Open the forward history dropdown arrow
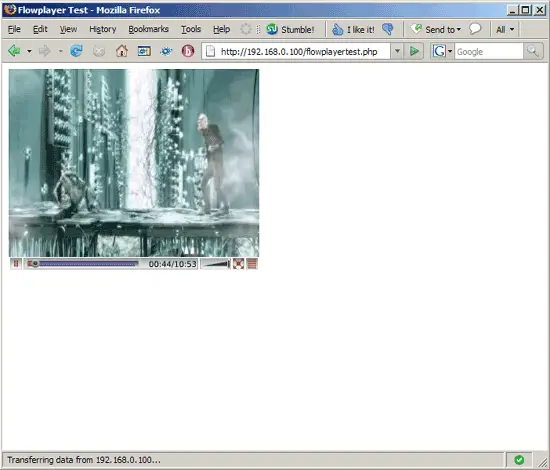The image size is (550, 470). (x=60, y=52)
